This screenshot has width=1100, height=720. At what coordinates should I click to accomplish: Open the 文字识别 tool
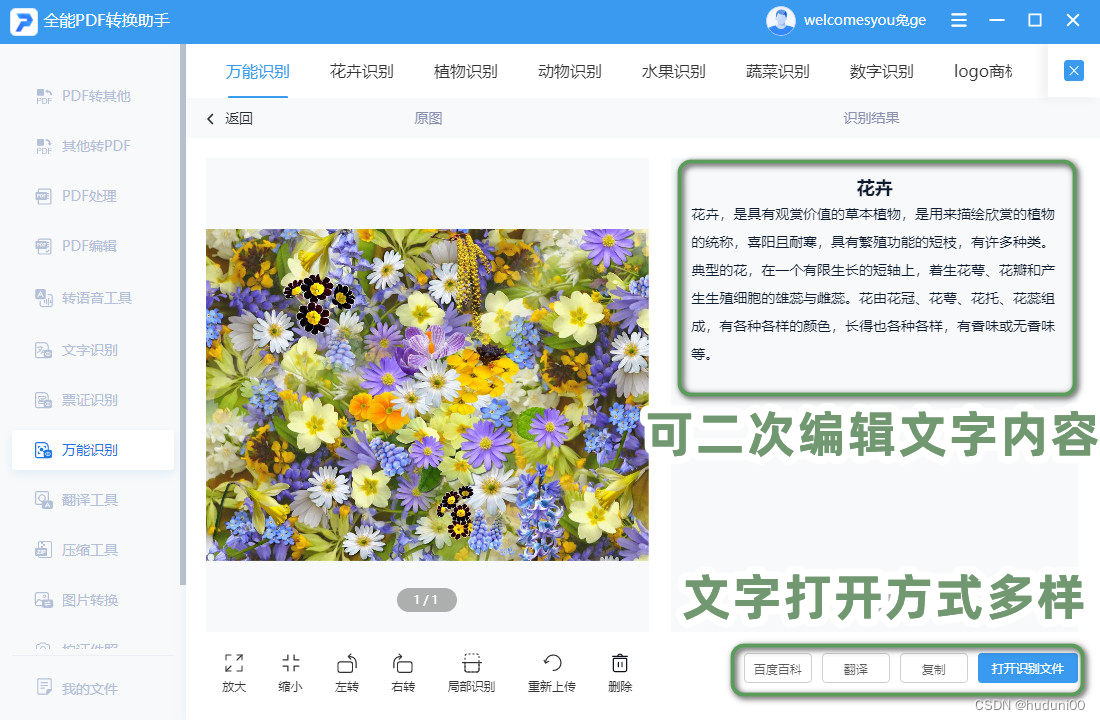[93, 348]
